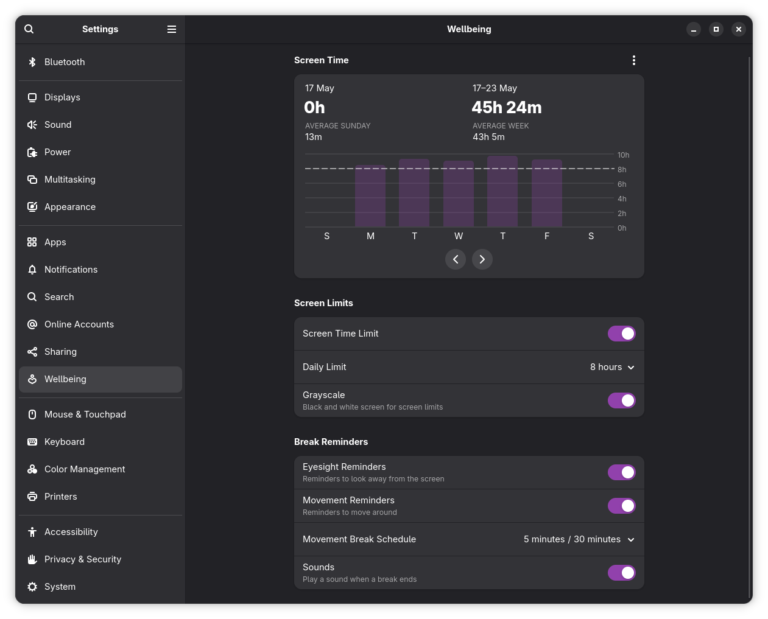The height and width of the screenshot is (619, 768).
Task: Open Privacy & Security panel
Action: tap(100, 559)
